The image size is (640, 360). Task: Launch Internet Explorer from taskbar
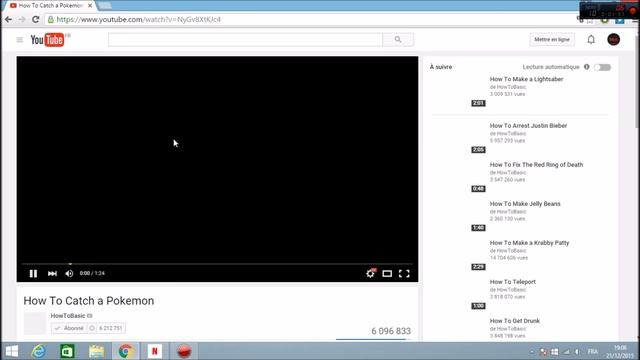pyautogui.click(x=39, y=351)
